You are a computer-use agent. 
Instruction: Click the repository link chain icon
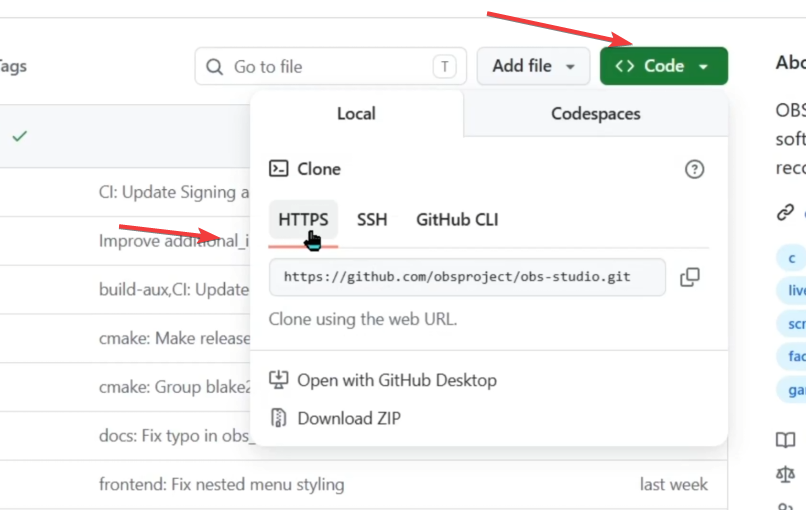785,212
